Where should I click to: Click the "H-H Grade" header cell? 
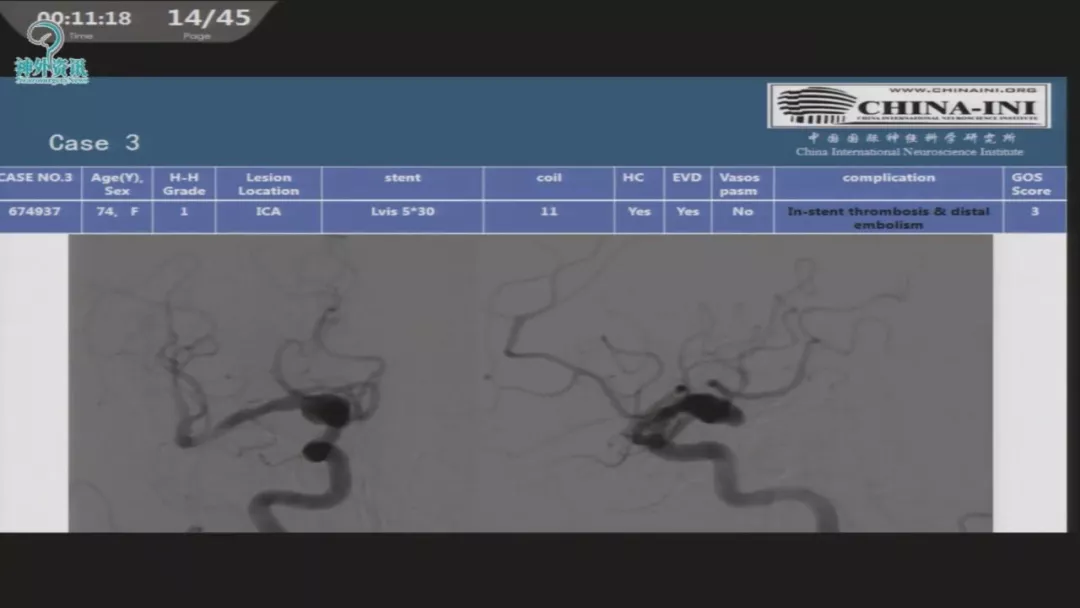(184, 184)
